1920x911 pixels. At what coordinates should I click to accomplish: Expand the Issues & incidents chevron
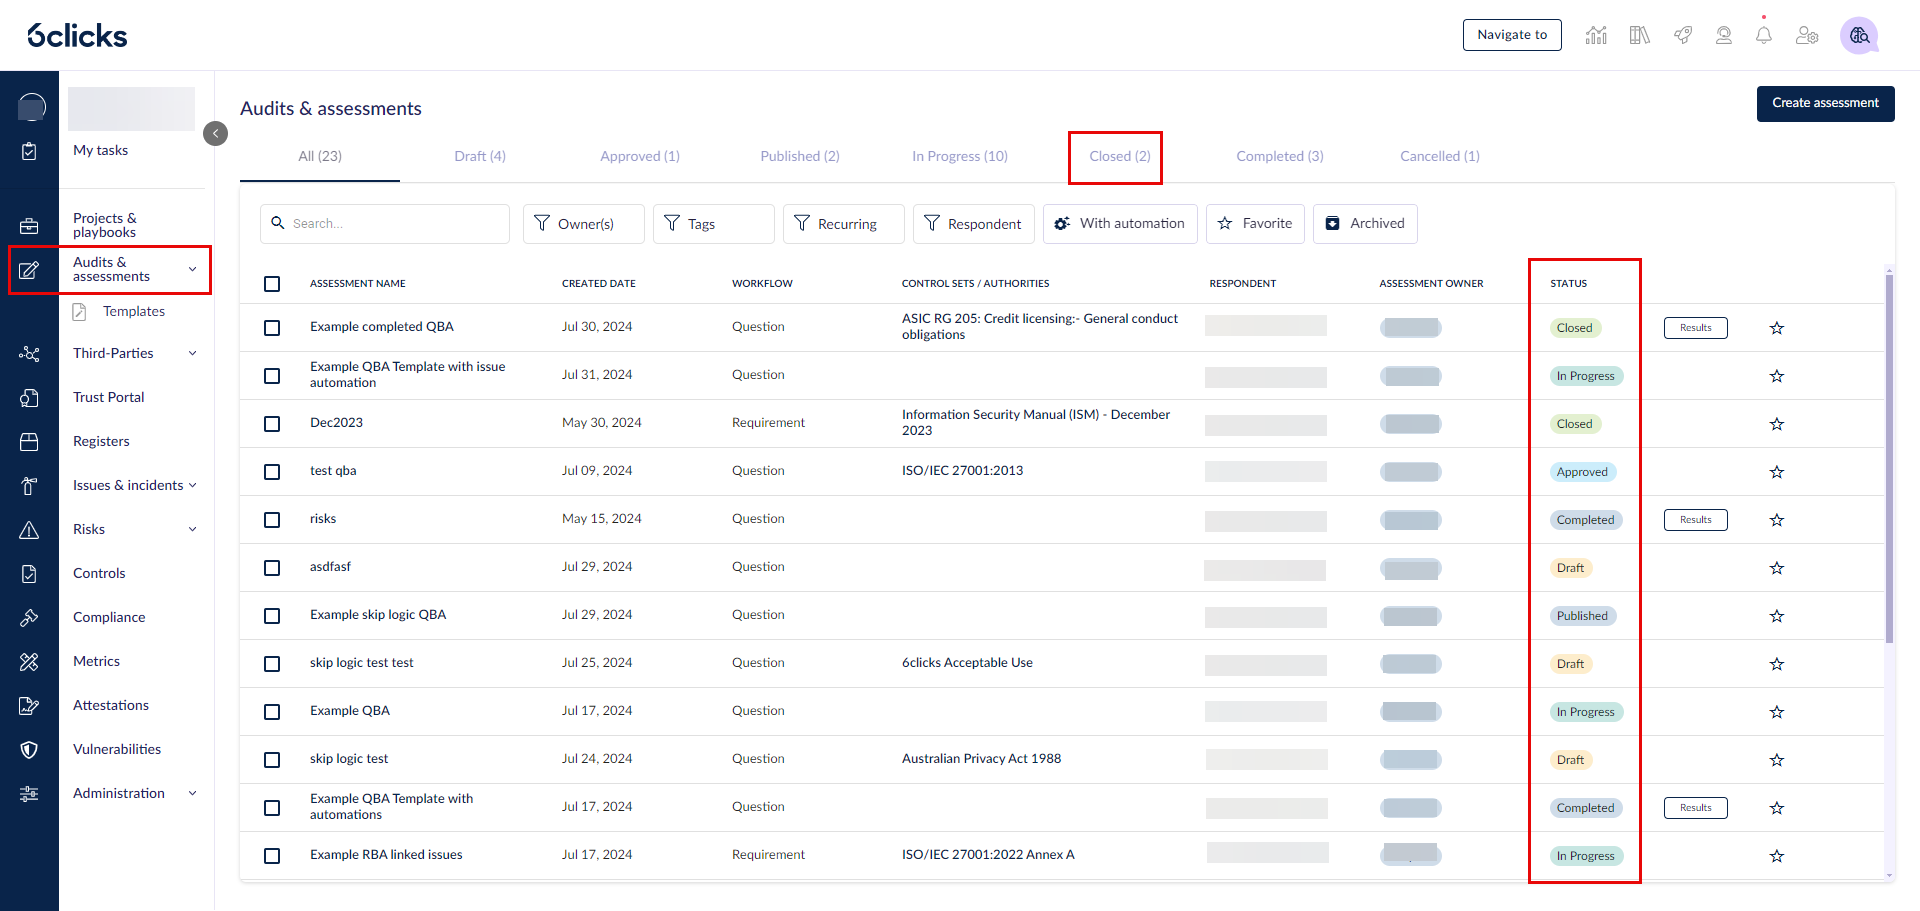pyautogui.click(x=193, y=486)
